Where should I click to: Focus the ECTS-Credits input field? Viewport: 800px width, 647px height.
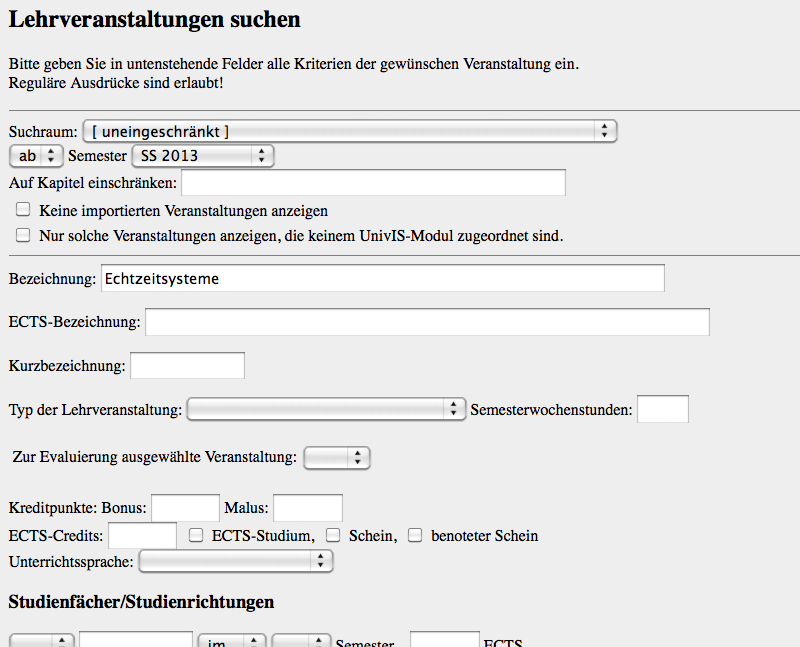point(142,536)
